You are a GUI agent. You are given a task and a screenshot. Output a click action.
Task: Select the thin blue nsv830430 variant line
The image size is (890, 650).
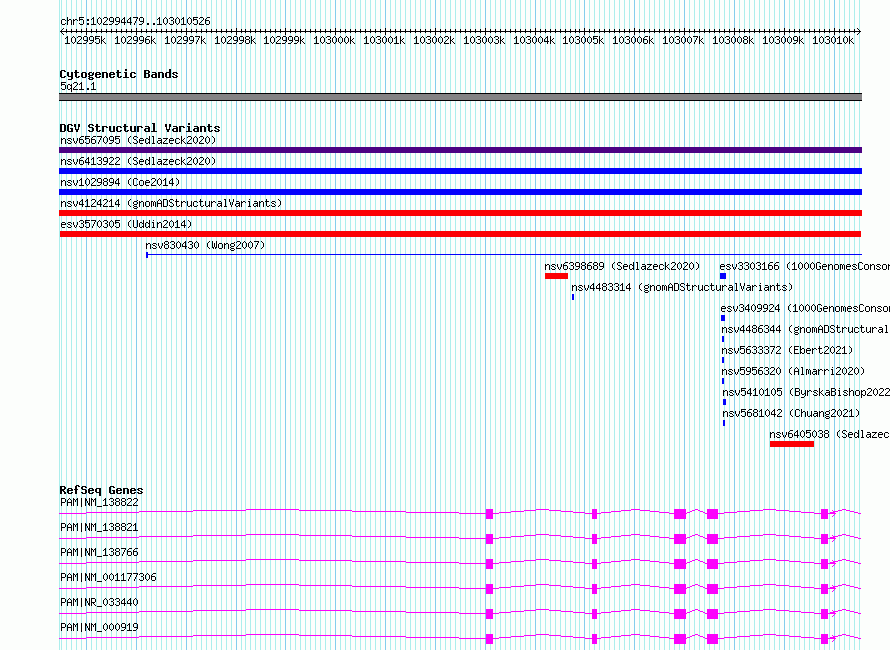(504, 255)
